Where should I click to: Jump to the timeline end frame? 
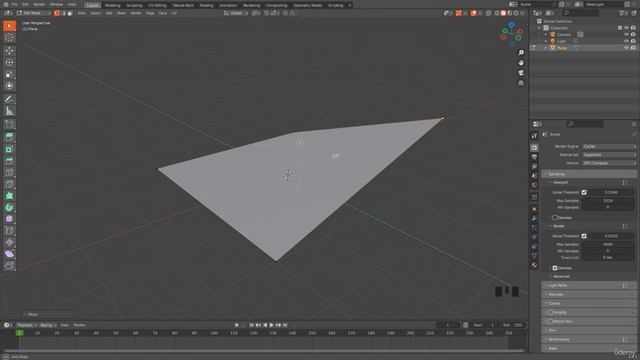click(285, 325)
